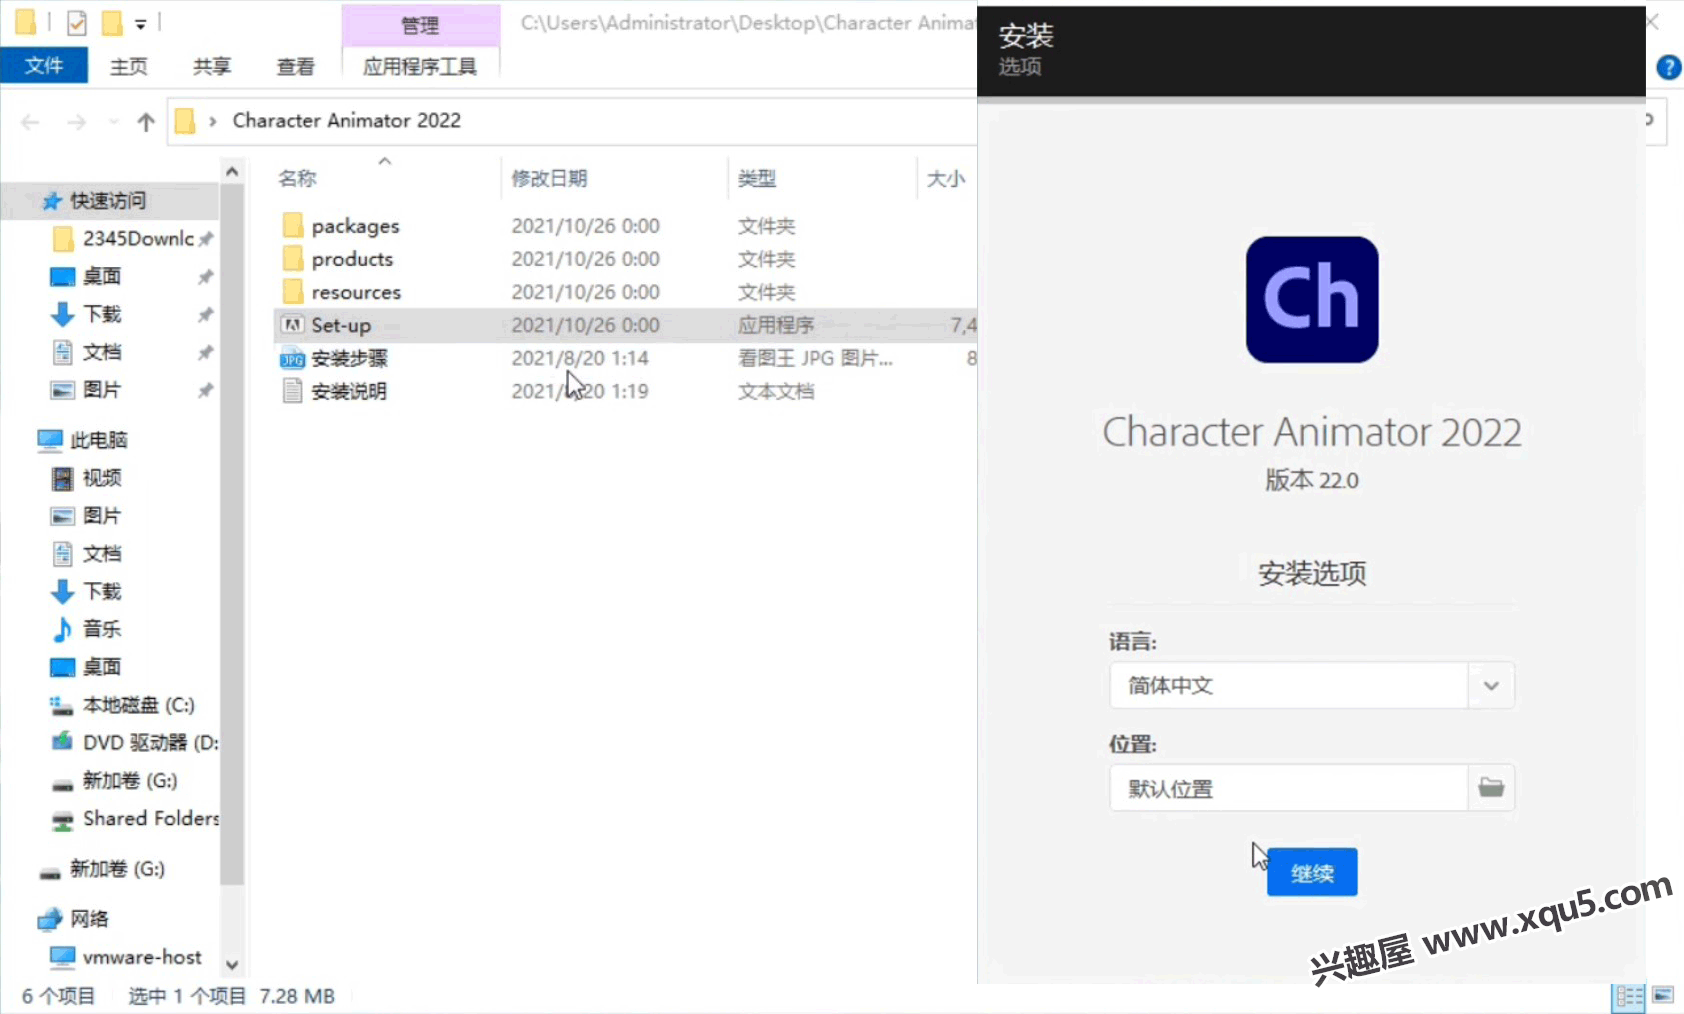
Task: Go back with the Explorer back arrow
Action: pyautogui.click(x=30, y=122)
